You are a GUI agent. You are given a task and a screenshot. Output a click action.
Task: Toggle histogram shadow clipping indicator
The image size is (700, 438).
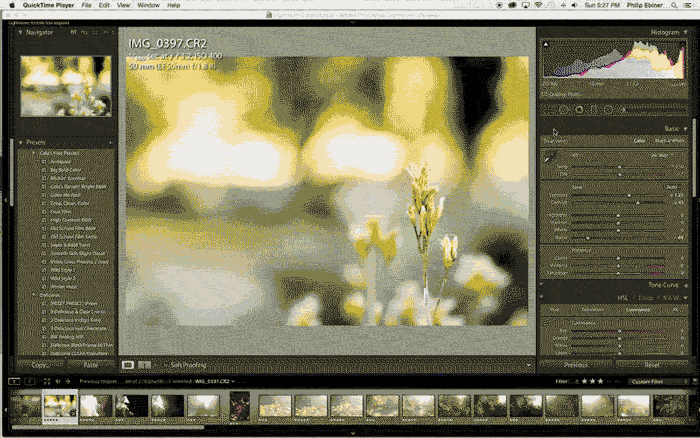[546, 44]
